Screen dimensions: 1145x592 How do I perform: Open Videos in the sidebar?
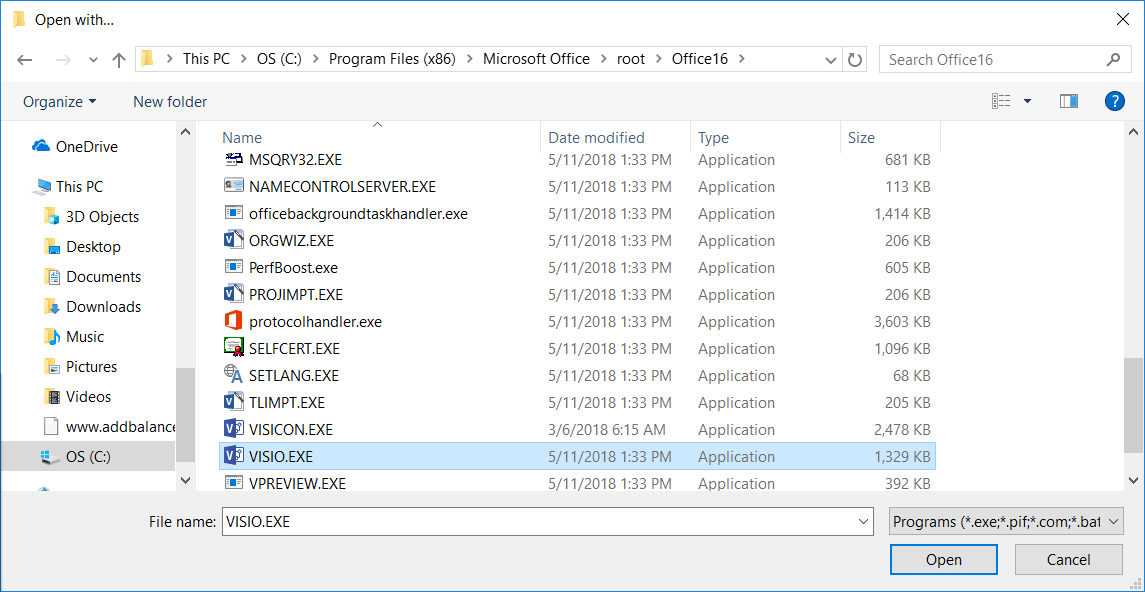point(77,396)
